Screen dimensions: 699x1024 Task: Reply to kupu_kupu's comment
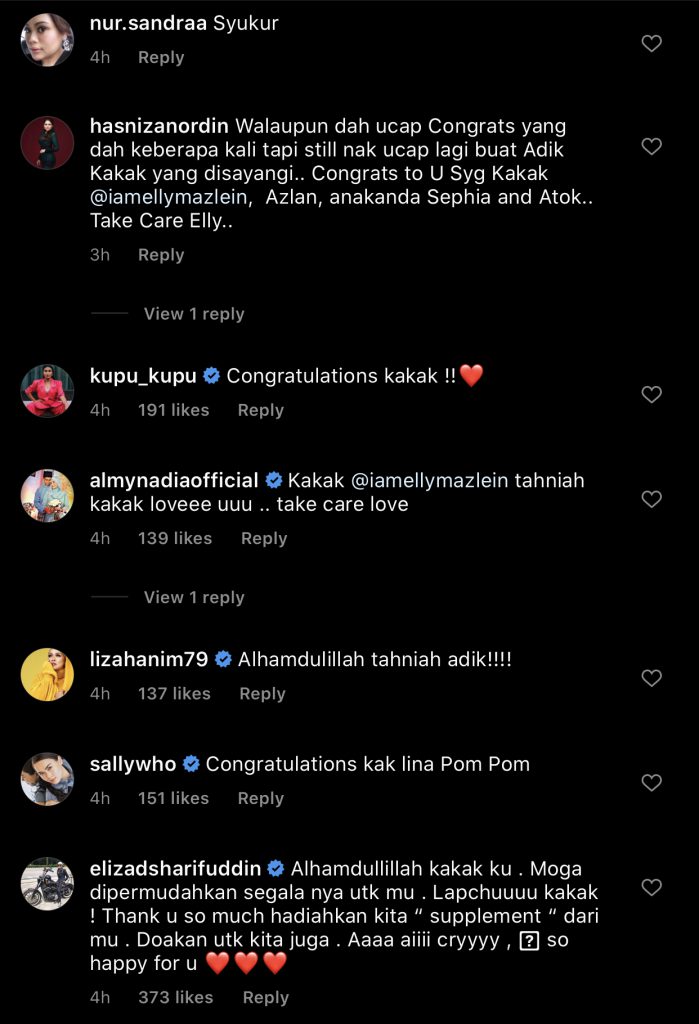[x=260, y=410]
